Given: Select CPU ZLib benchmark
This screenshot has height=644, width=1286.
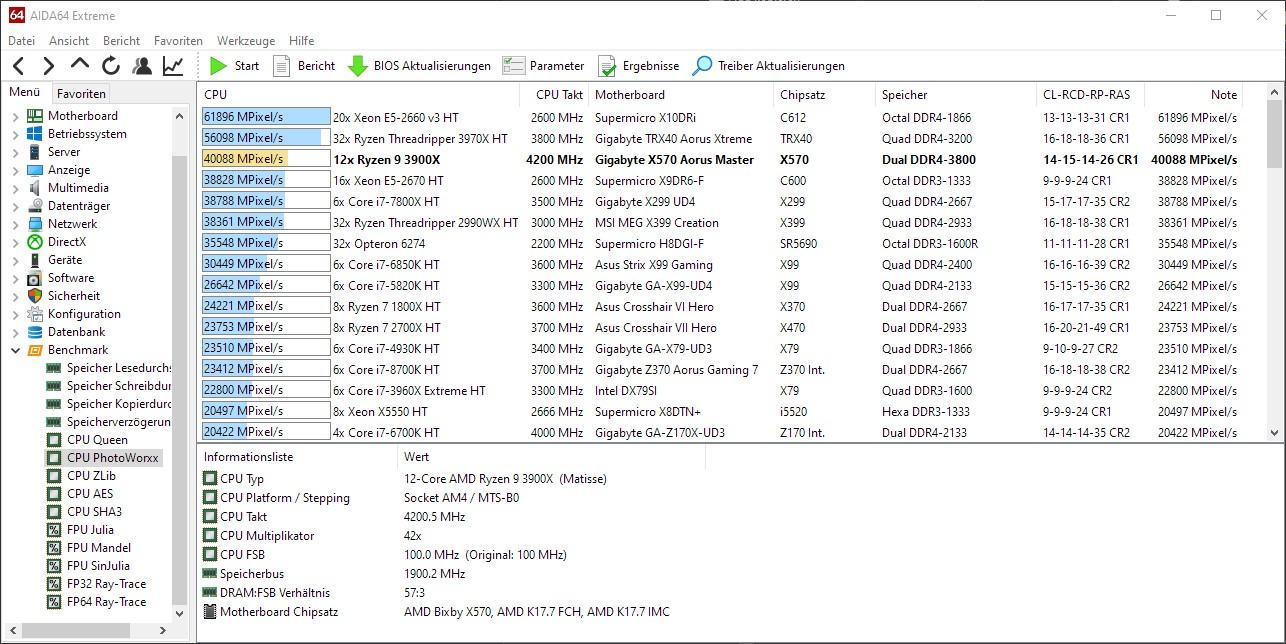Looking at the screenshot, I should pos(91,476).
